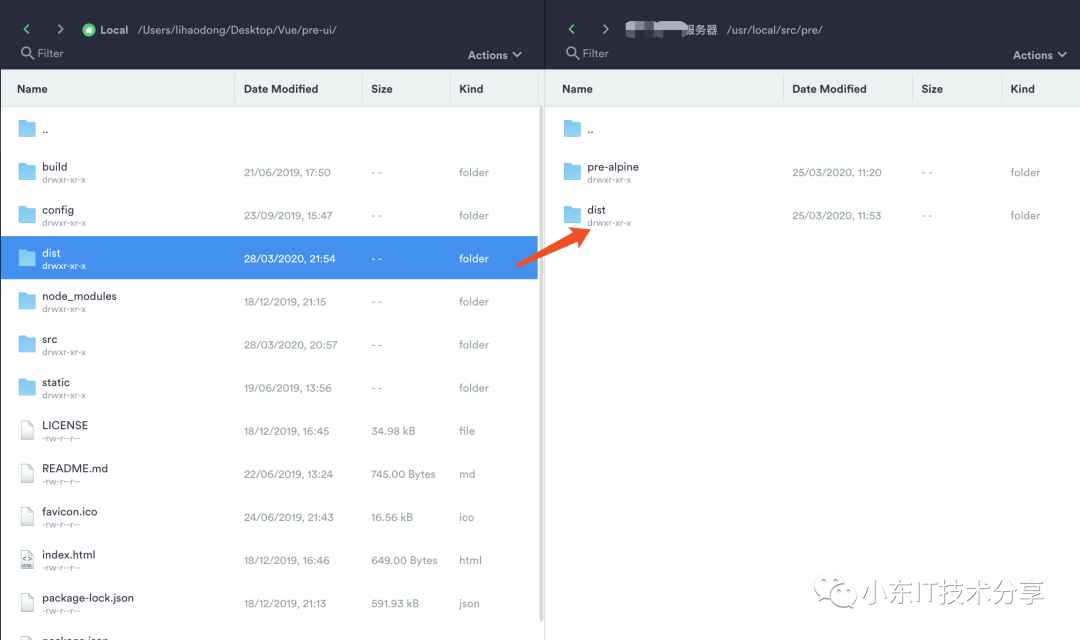1080x640 pixels.
Task: Click the static folder icon
Action: [x=27, y=387]
